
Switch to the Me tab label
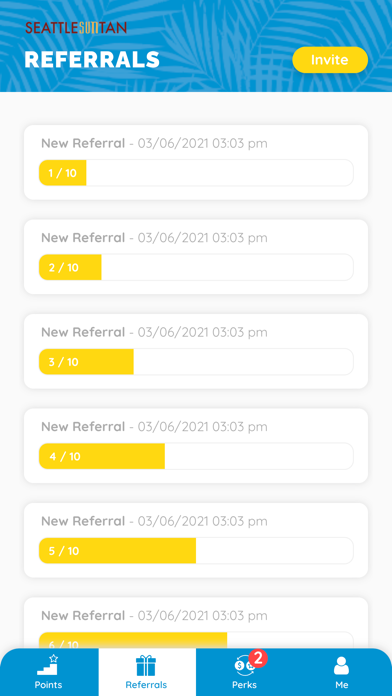(341, 684)
